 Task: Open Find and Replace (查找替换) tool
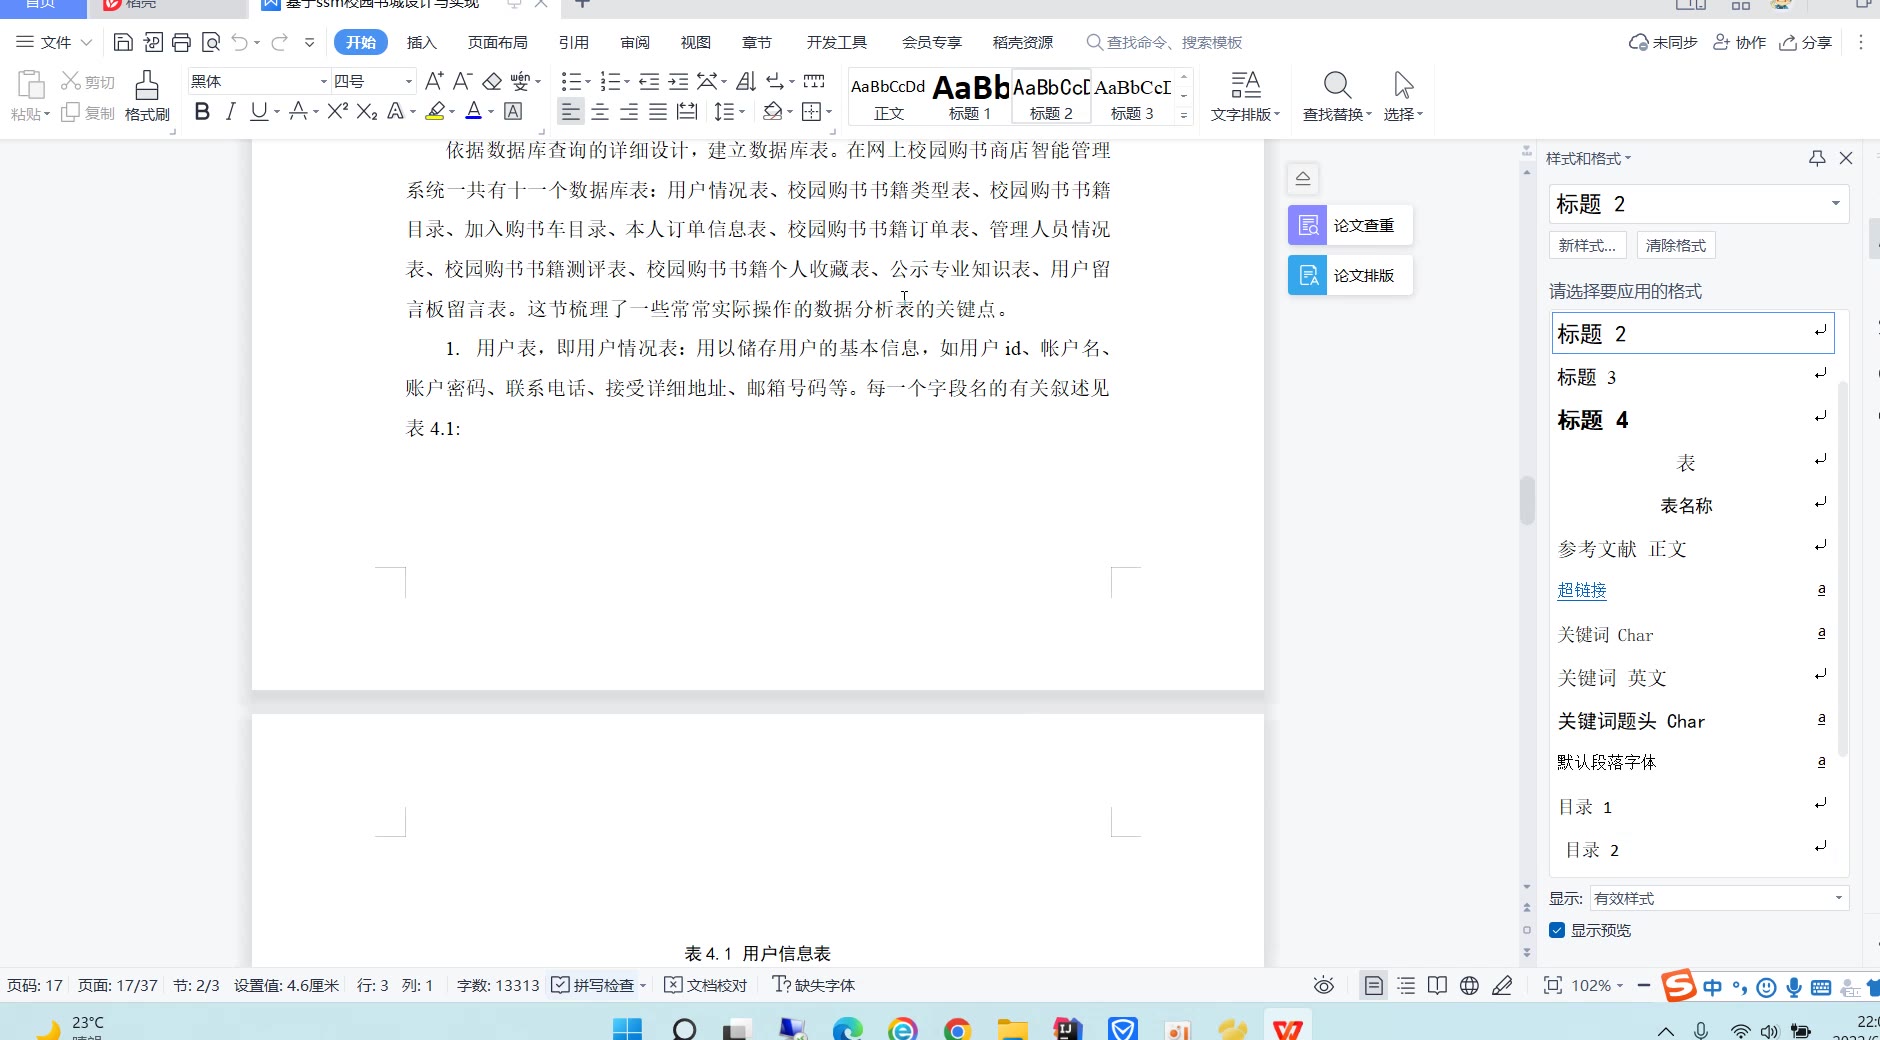[1337, 95]
